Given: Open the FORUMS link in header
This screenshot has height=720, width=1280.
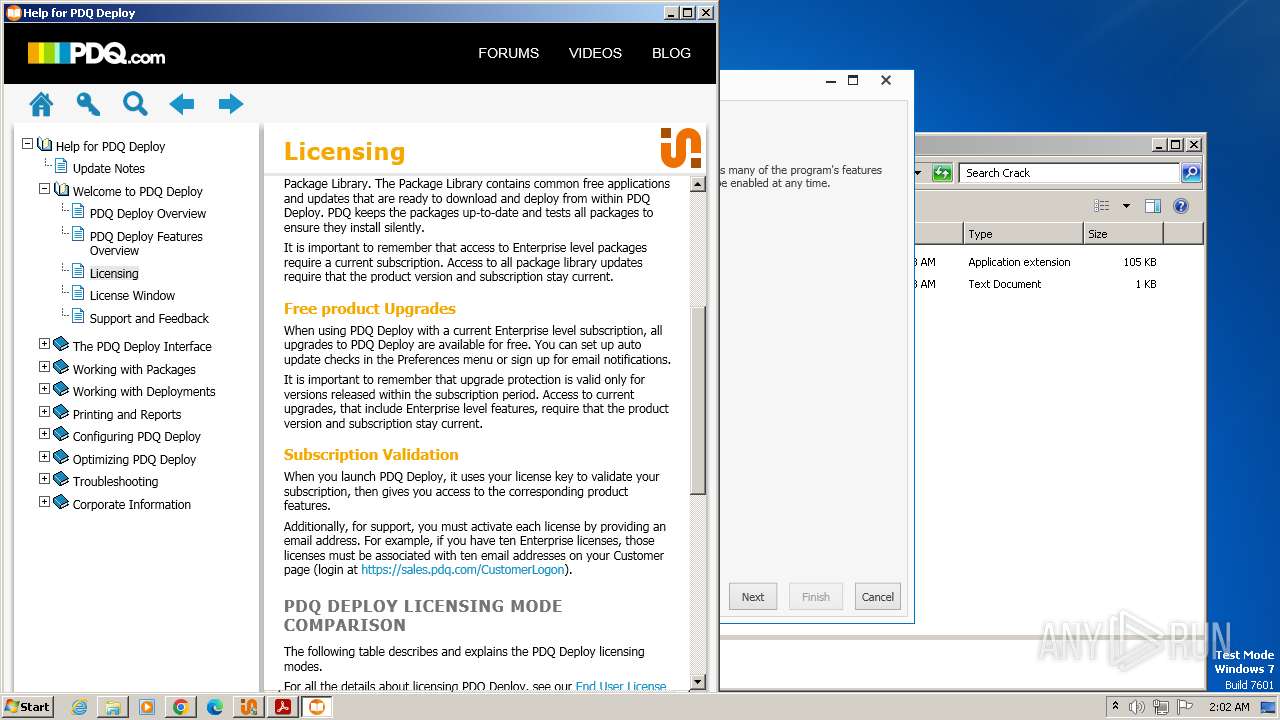Looking at the screenshot, I should [x=508, y=53].
